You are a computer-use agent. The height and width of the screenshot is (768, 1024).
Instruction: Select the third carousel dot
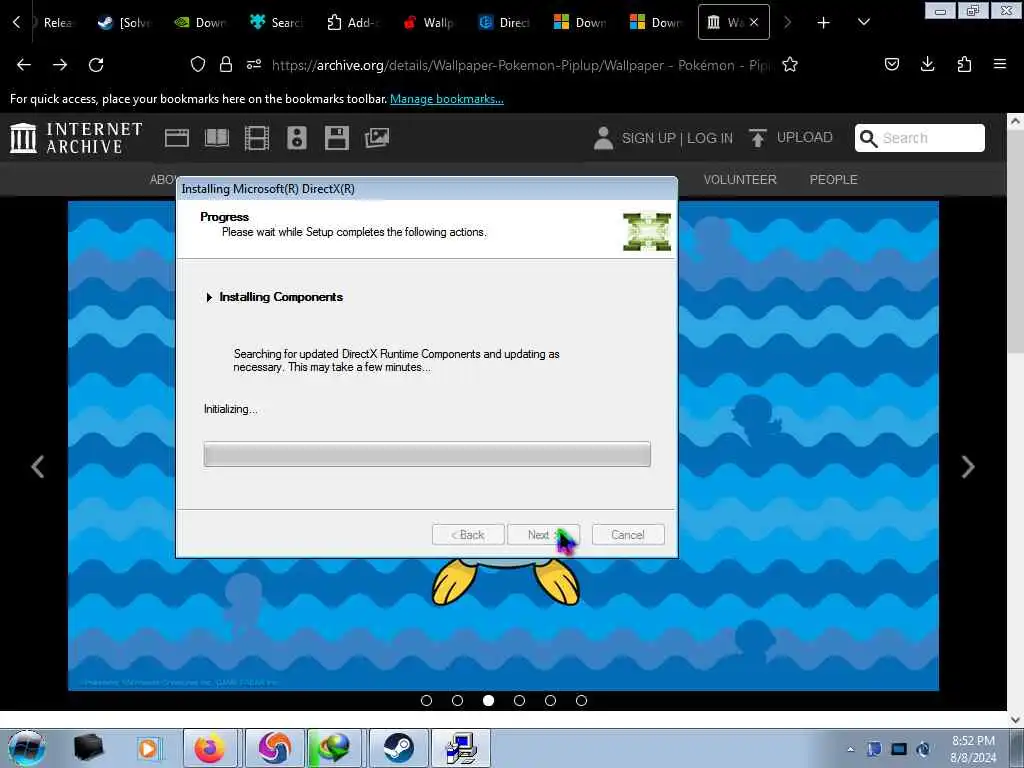pos(488,700)
